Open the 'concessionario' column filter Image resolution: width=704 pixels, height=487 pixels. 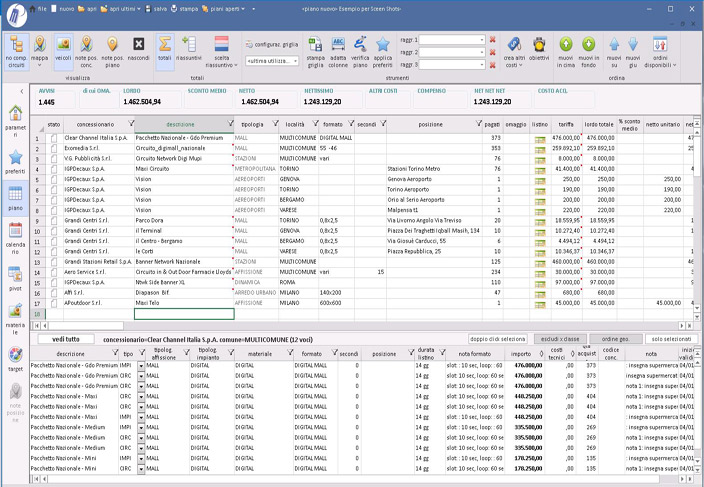(x=129, y=124)
